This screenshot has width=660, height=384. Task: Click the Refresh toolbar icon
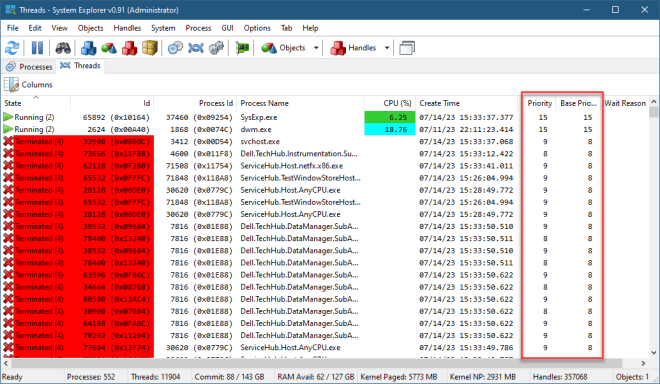pyautogui.click(x=12, y=48)
